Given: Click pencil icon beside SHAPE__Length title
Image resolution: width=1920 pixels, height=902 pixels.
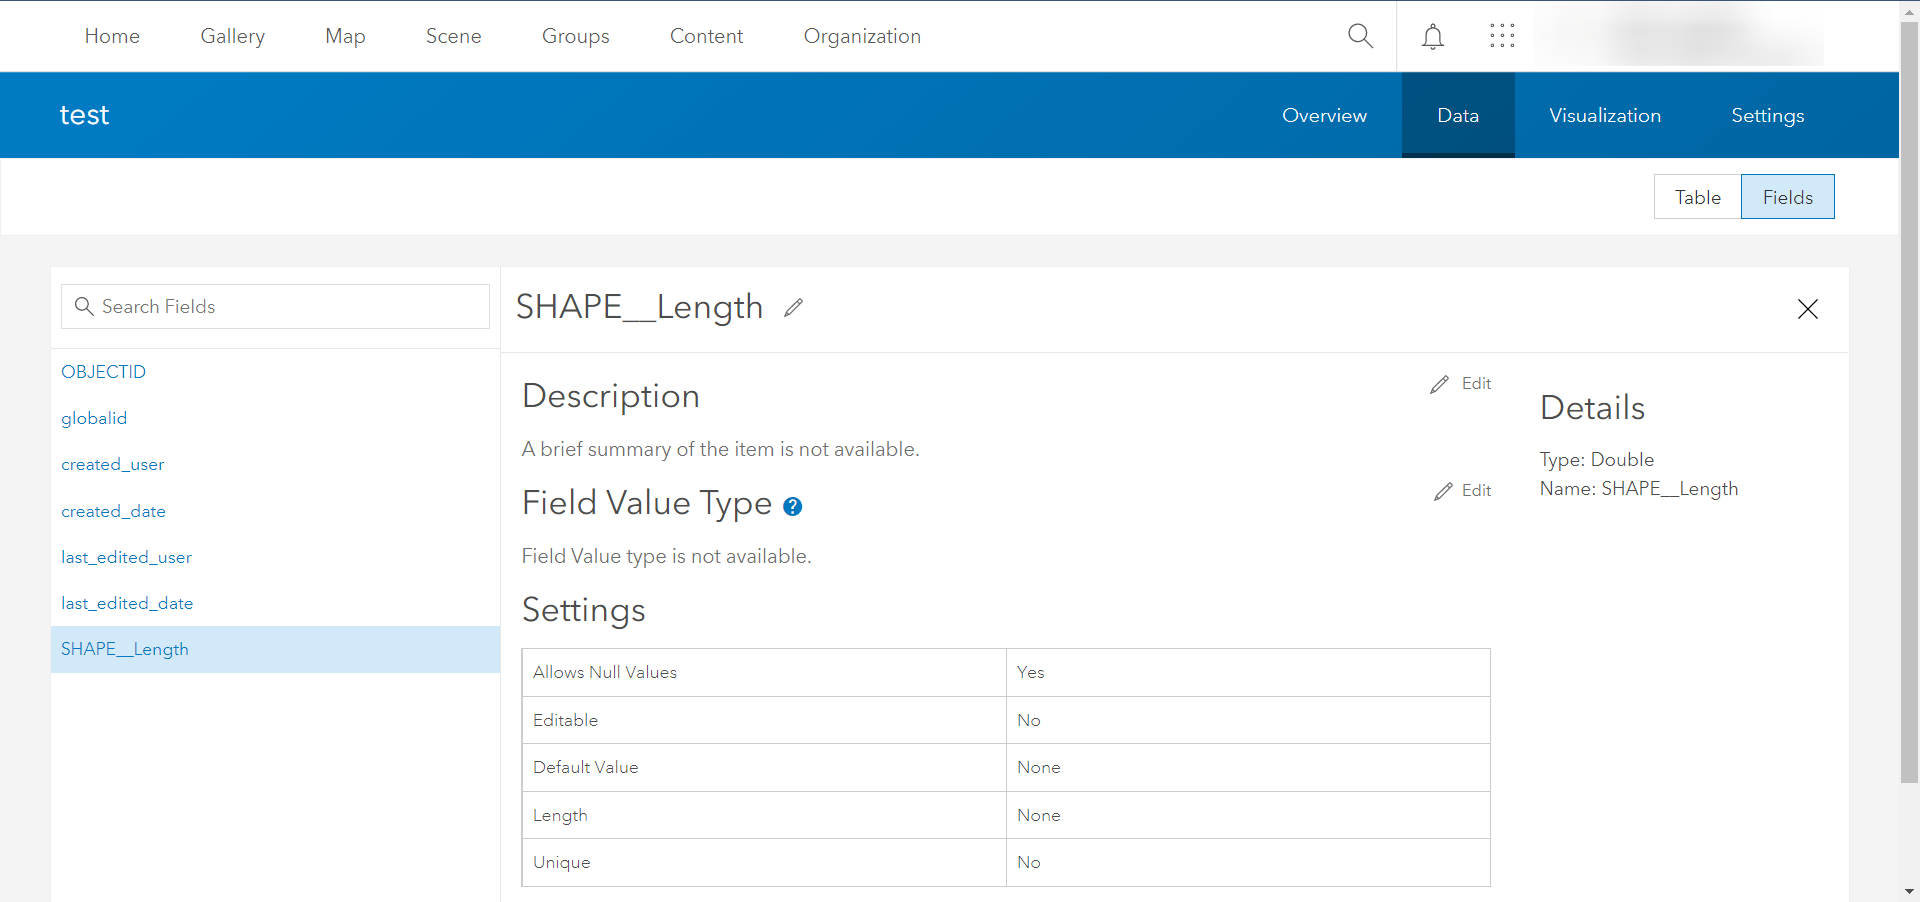Looking at the screenshot, I should pyautogui.click(x=794, y=308).
